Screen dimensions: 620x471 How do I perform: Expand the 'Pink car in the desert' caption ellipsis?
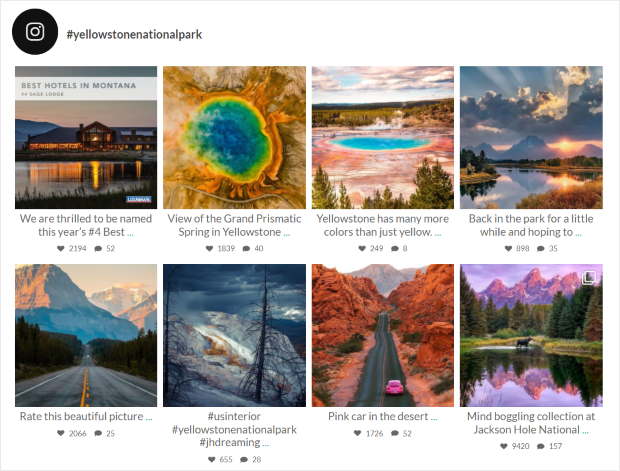[x=434, y=418]
